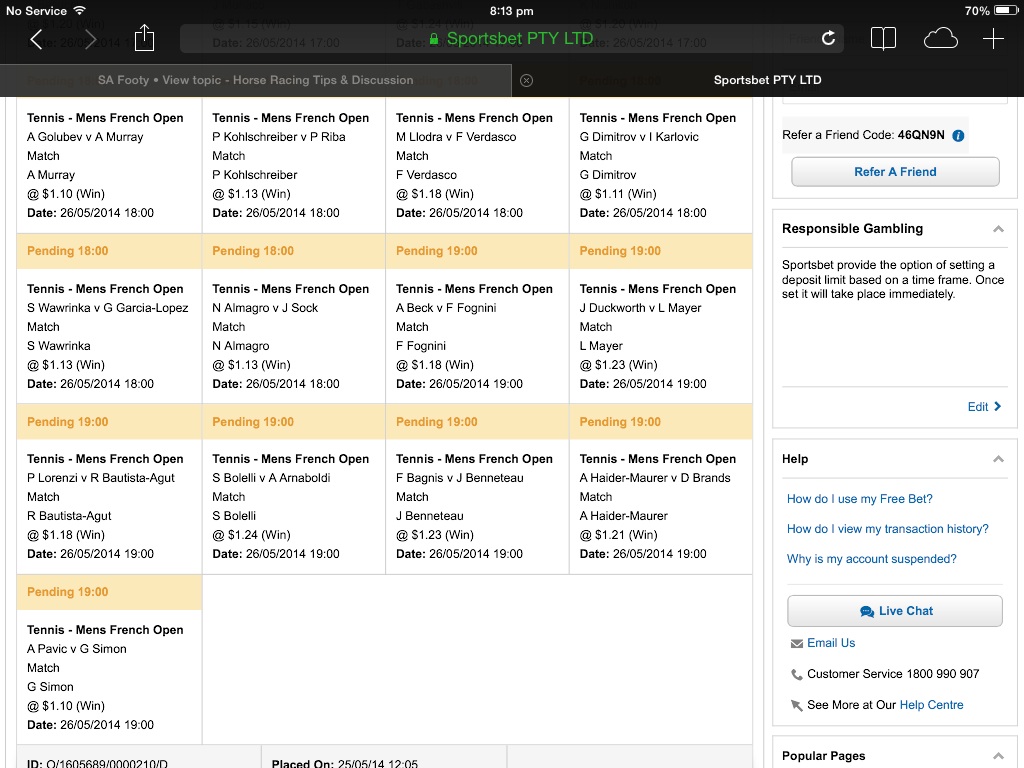Click the Email Us link
Image resolution: width=1024 pixels, height=768 pixels.
(831, 643)
